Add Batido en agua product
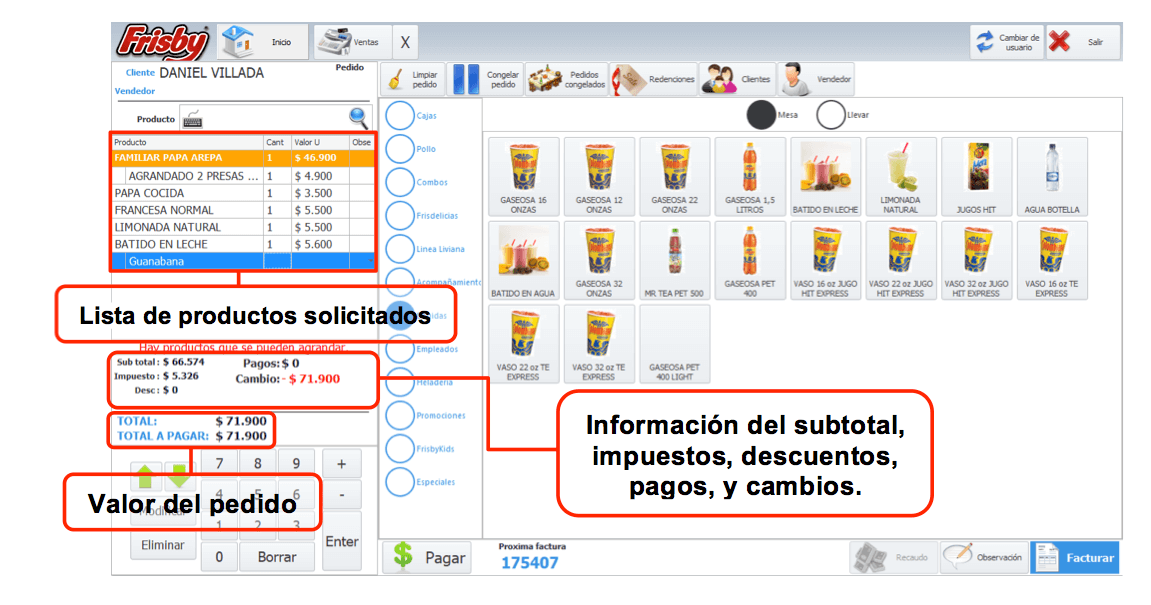The height and width of the screenshot is (605, 1151). click(x=523, y=261)
